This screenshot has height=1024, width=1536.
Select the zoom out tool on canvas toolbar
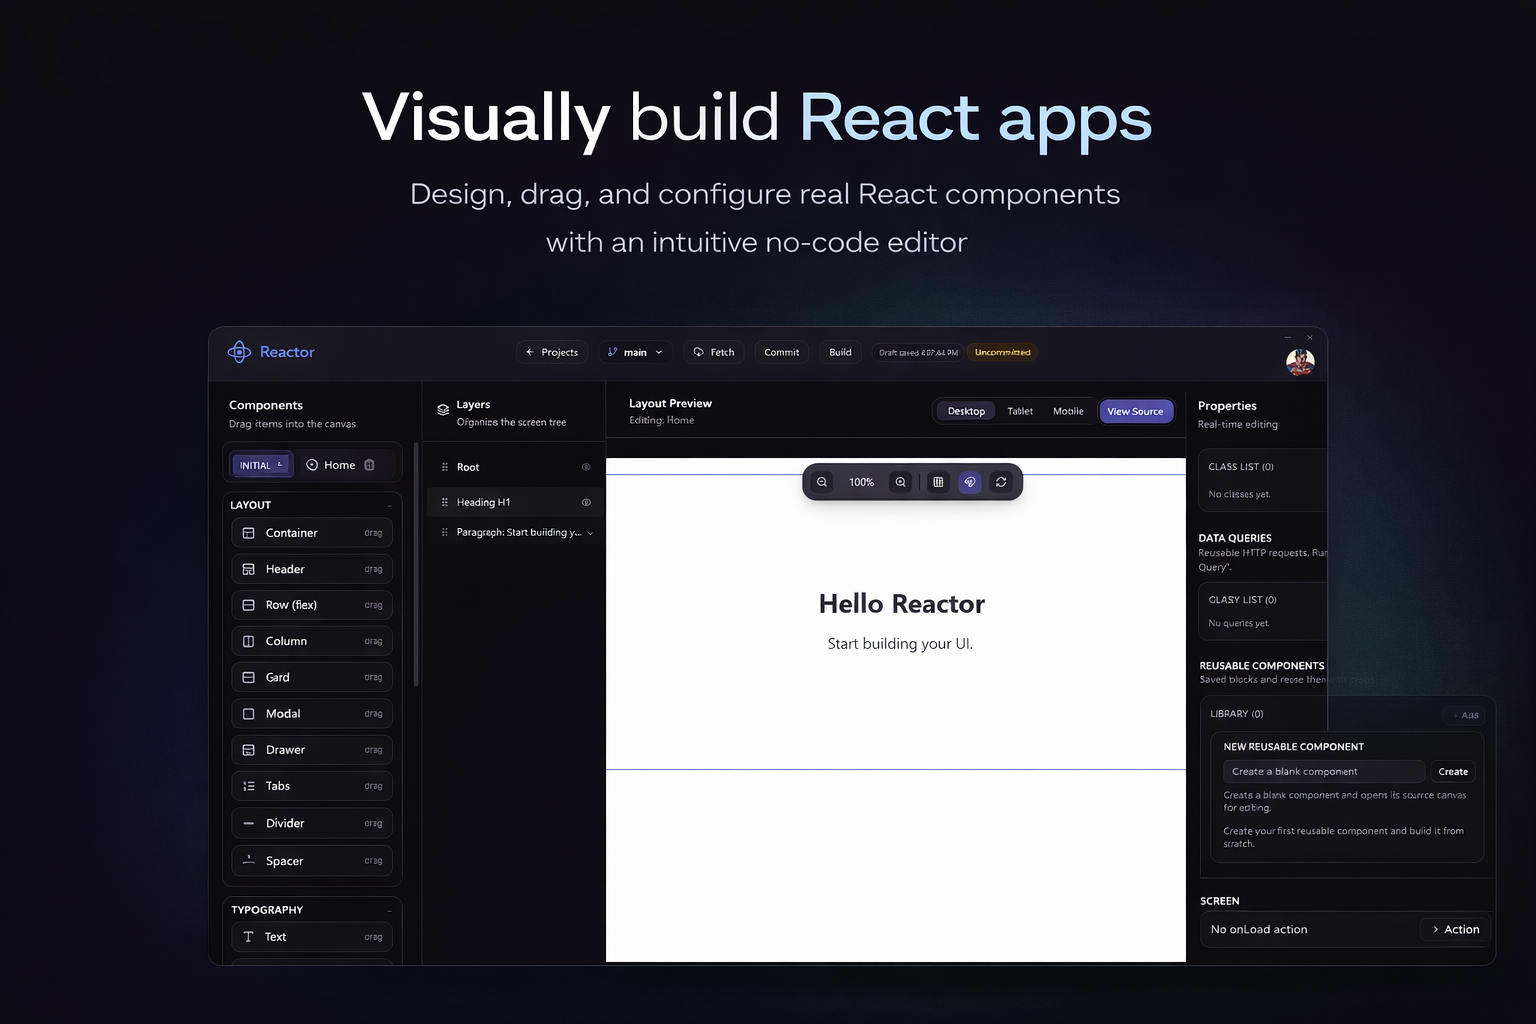coord(821,482)
